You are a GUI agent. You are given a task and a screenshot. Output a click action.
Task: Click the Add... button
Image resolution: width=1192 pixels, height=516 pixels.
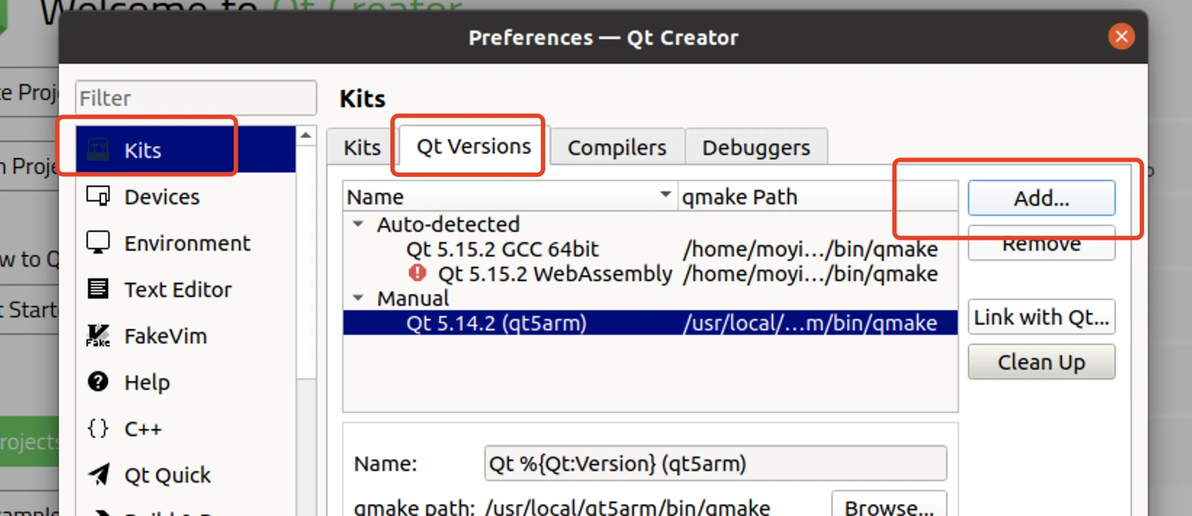click(1041, 198)
